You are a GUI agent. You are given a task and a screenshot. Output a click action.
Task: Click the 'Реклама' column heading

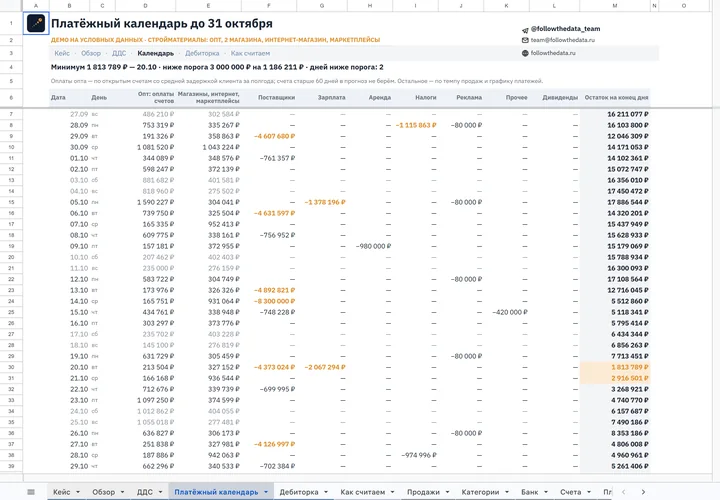click(469, 97)
